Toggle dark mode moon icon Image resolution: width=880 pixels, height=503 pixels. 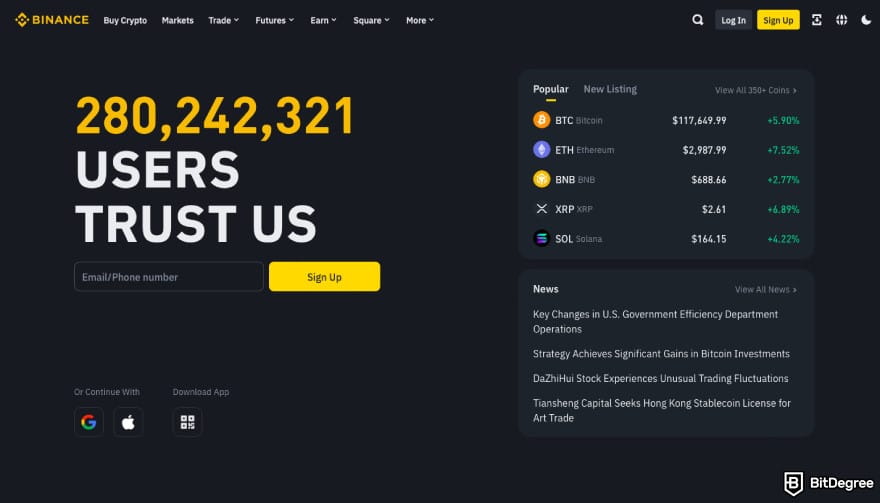pos(866,20)
